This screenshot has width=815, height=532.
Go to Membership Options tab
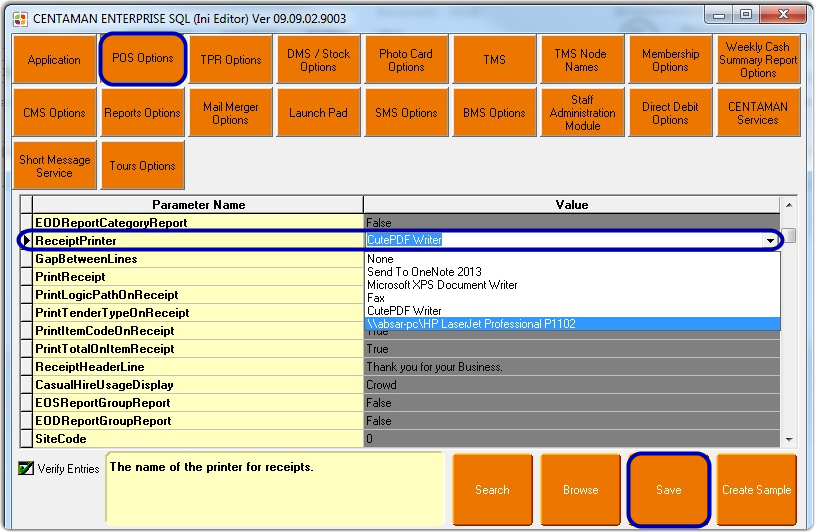[670, 60]
